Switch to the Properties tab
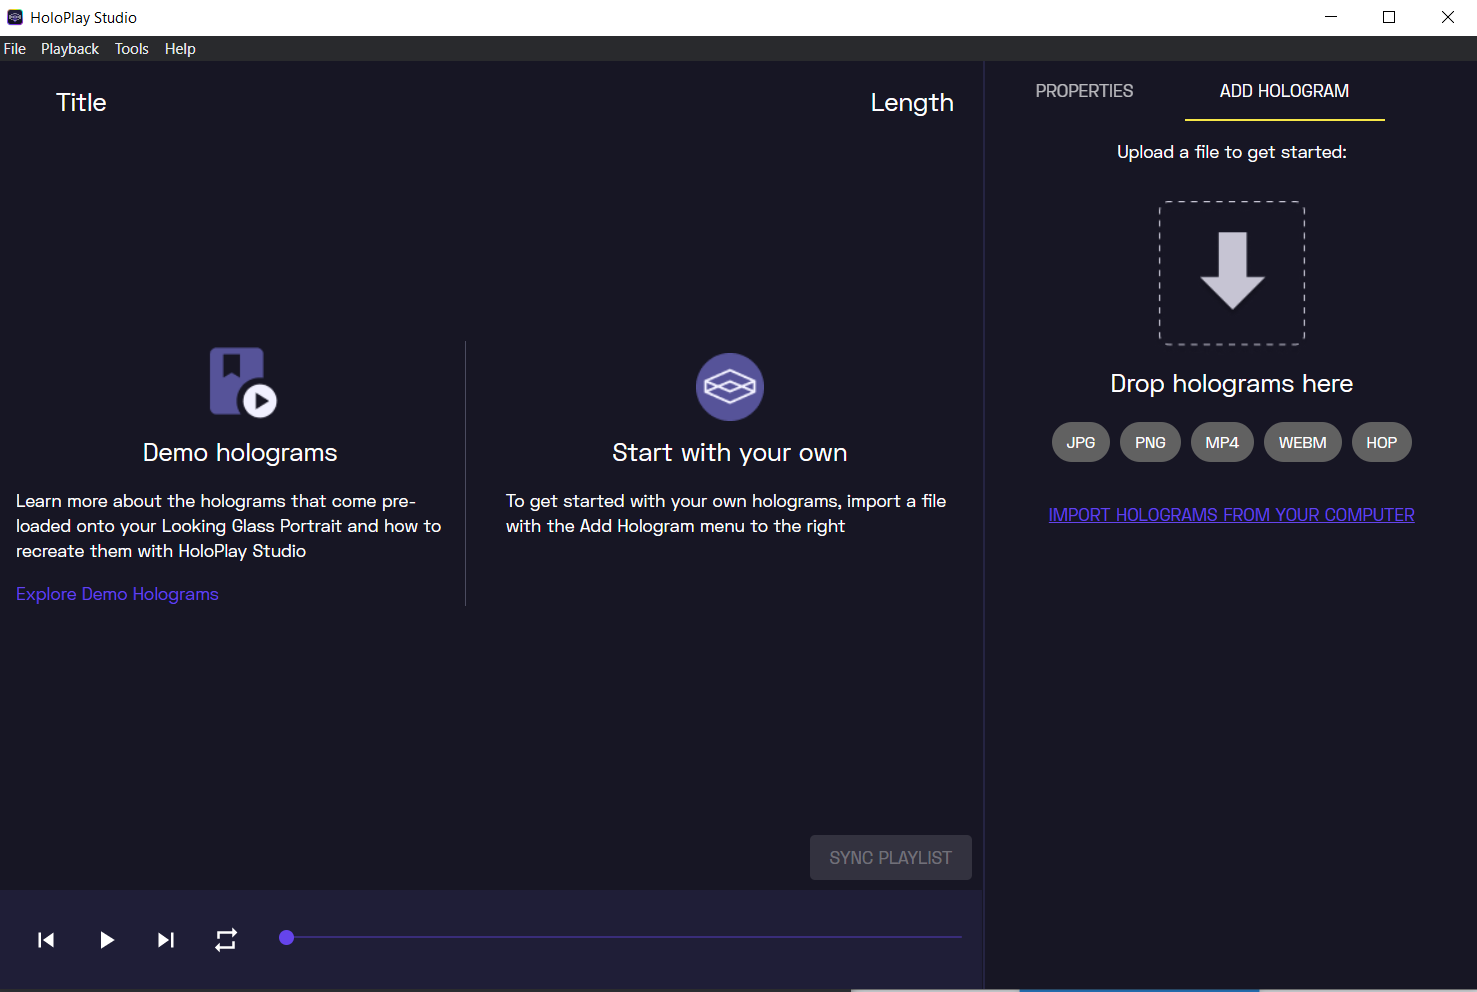 click(1085, 91)
